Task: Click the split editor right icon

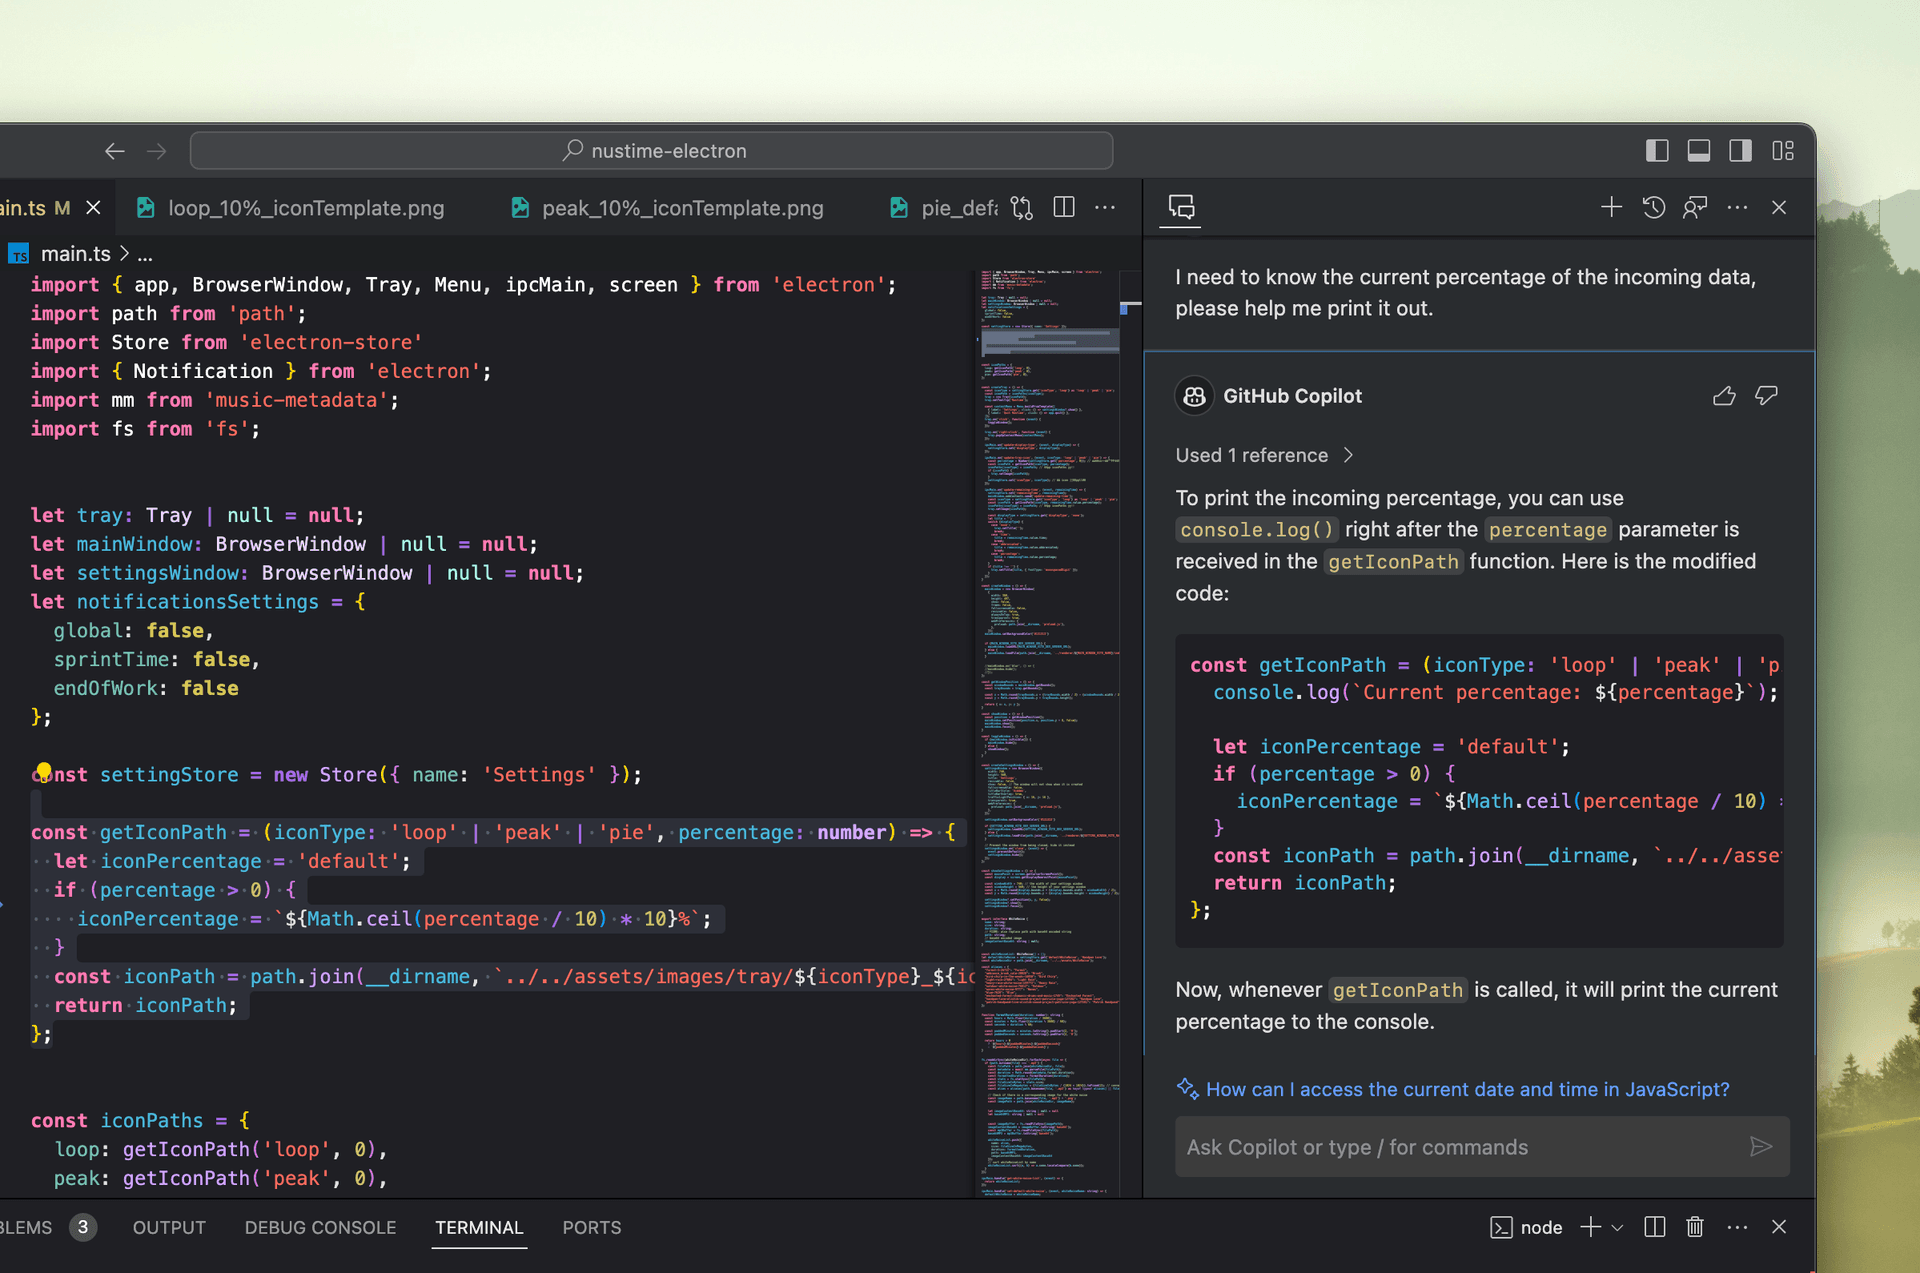Action: point(1064,207)
